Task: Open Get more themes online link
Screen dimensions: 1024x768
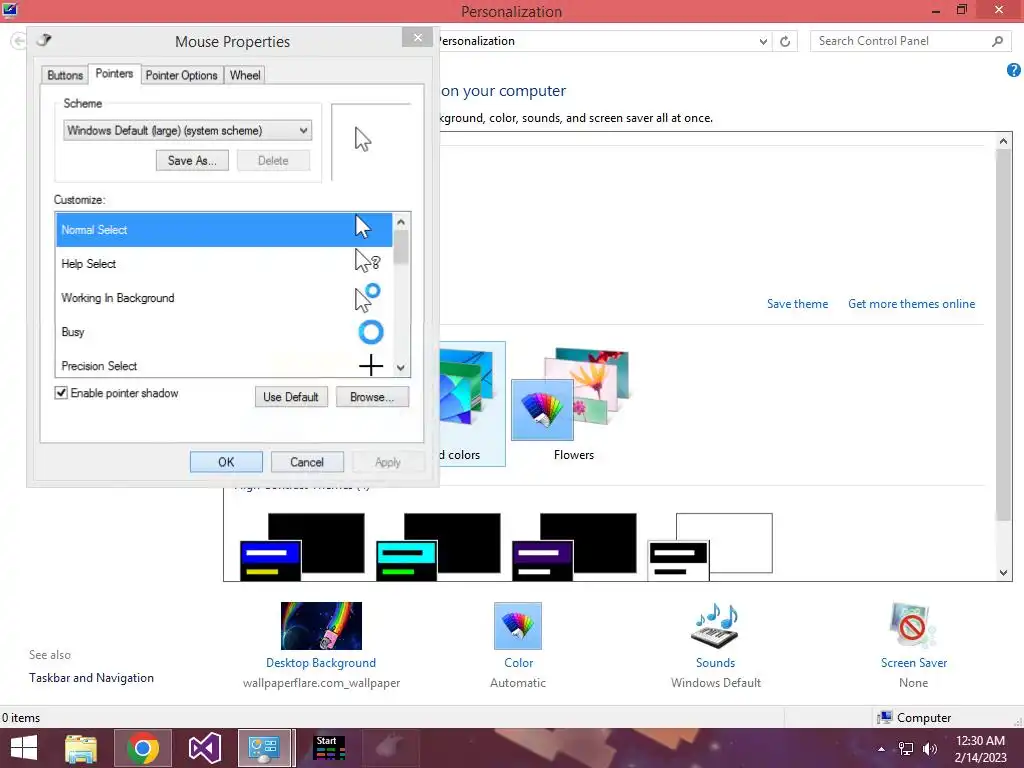Action: [911, 304]
